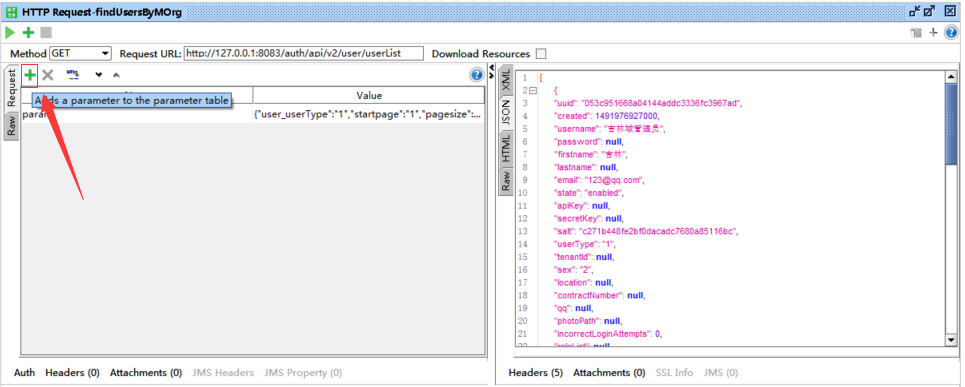Select the 'param' name cell in table
The height and width of the screenshot is (387, 965).
click(137, 114)
